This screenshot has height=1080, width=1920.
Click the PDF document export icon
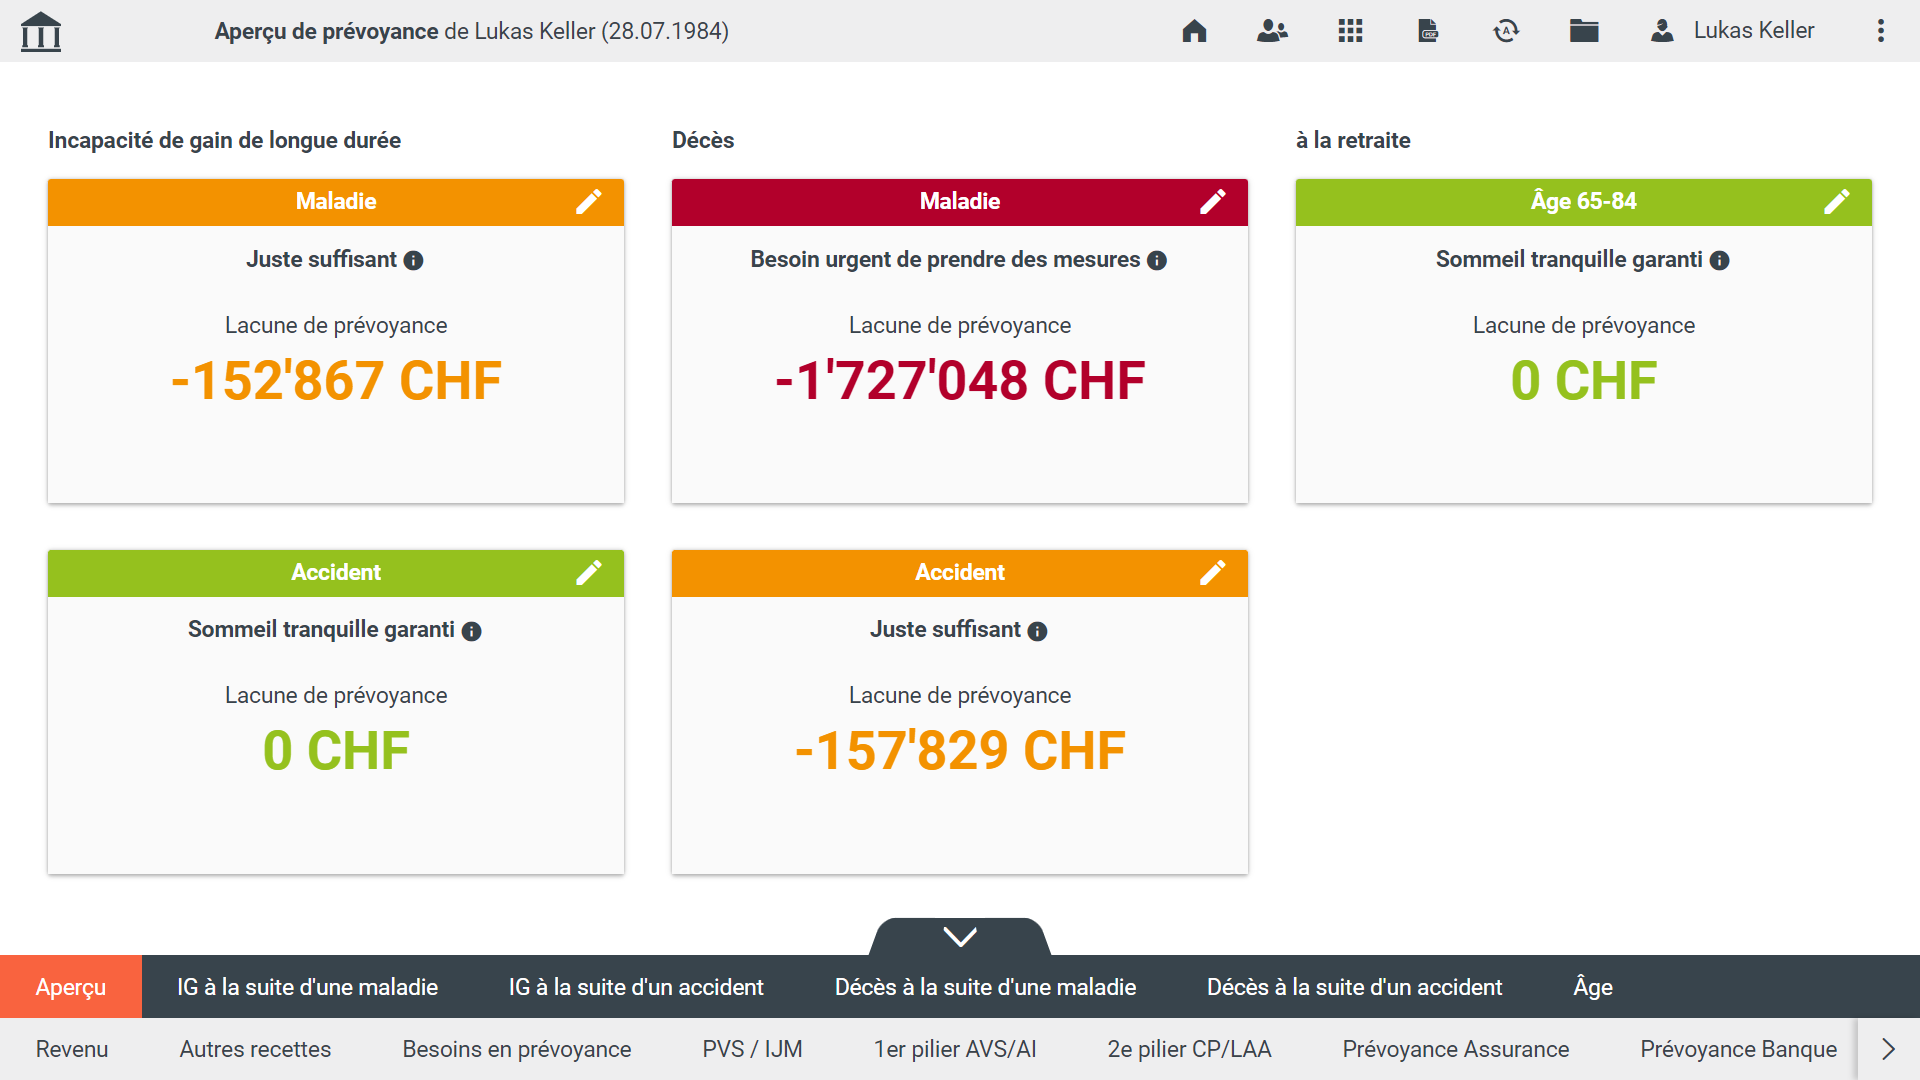coord(1428,31)
